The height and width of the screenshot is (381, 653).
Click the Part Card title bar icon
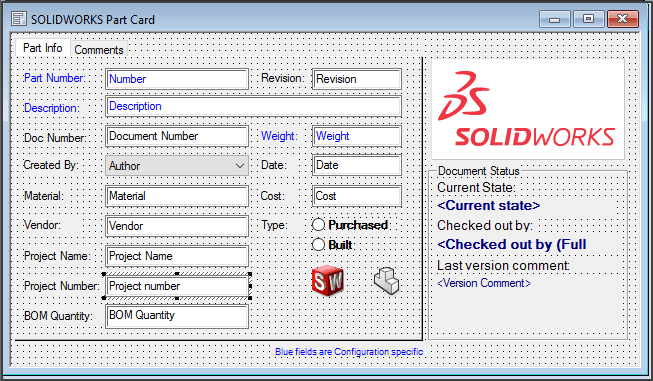click(19, 19)
